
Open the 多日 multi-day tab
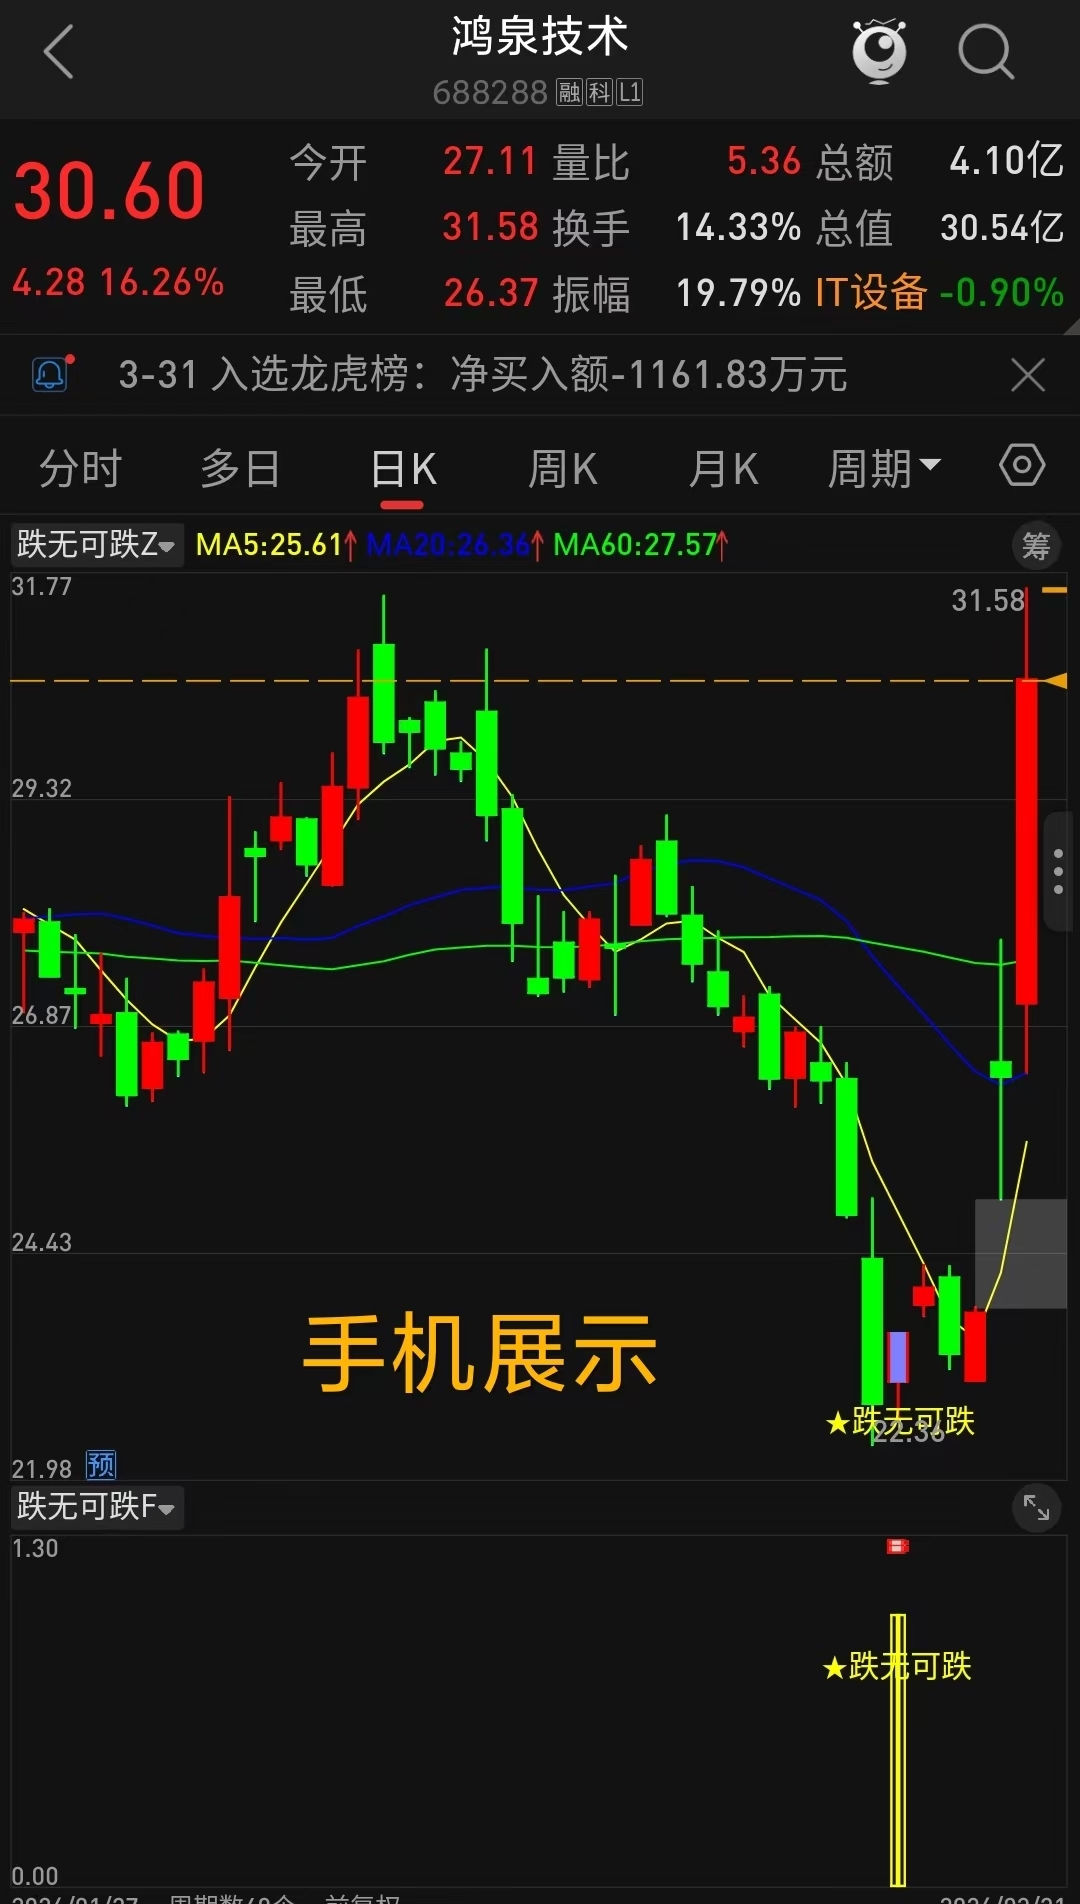[241, 468]
